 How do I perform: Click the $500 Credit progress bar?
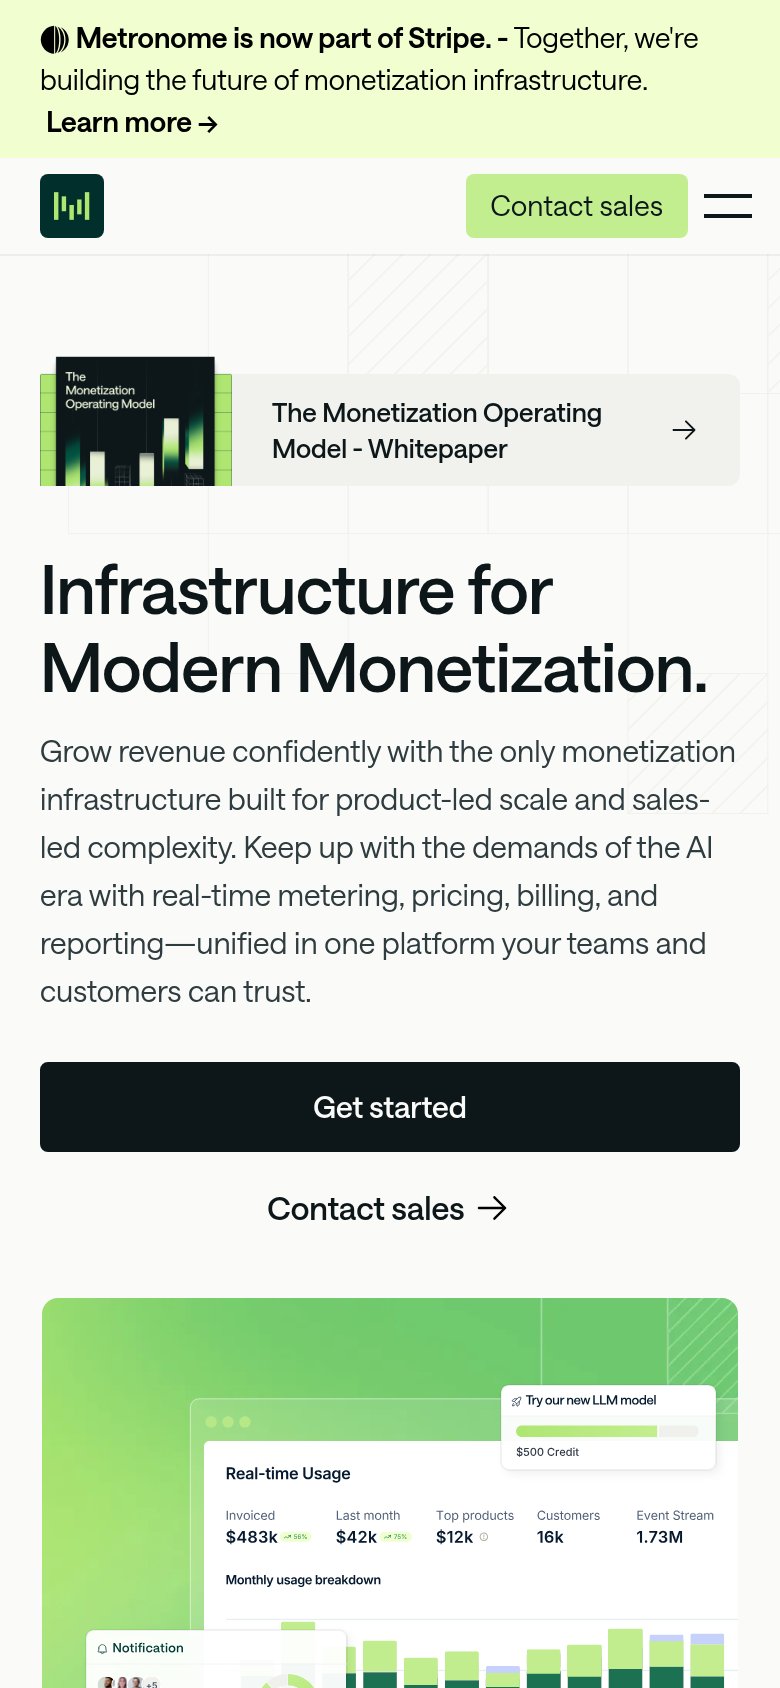(x=607, y=1431)
